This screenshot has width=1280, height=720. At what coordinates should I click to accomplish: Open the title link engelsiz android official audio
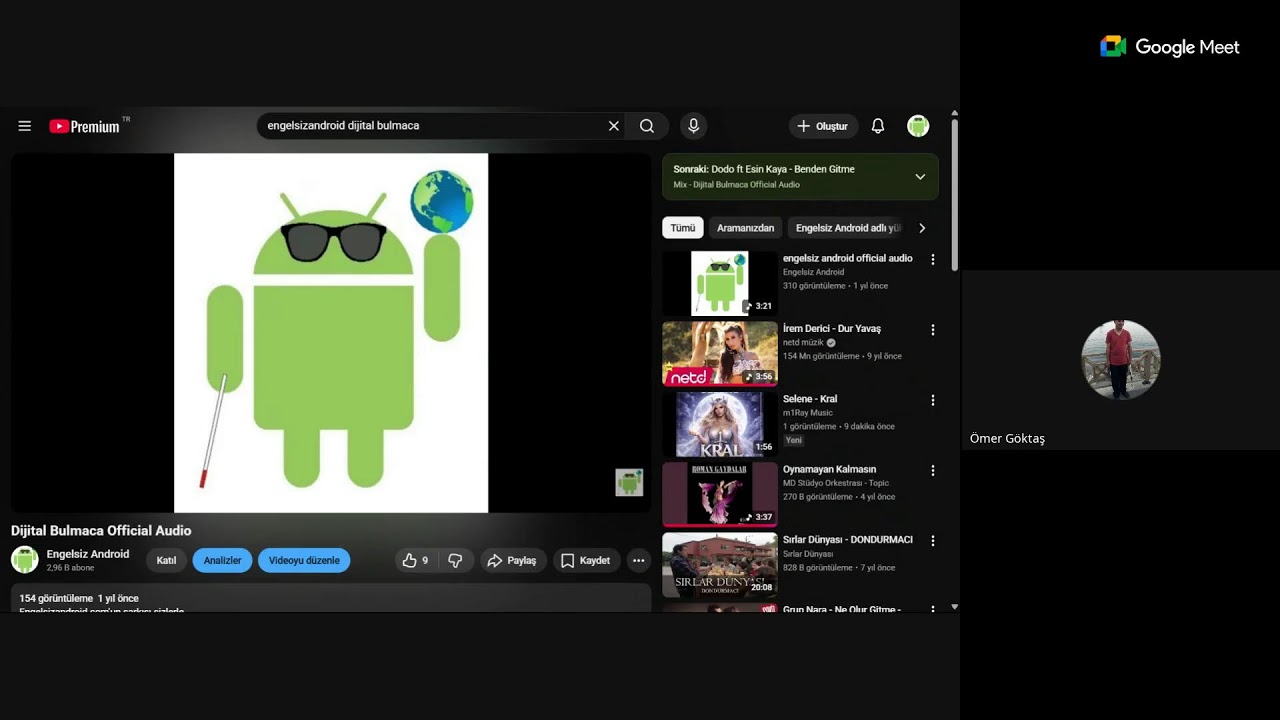click(x=848, y=258)
